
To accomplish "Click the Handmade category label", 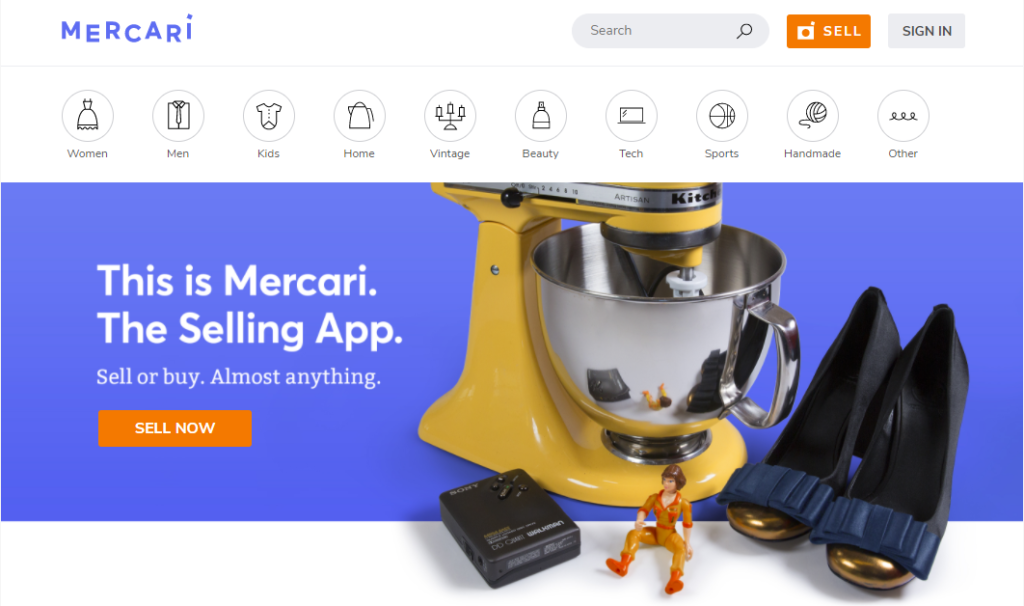I will coord(812,153).
